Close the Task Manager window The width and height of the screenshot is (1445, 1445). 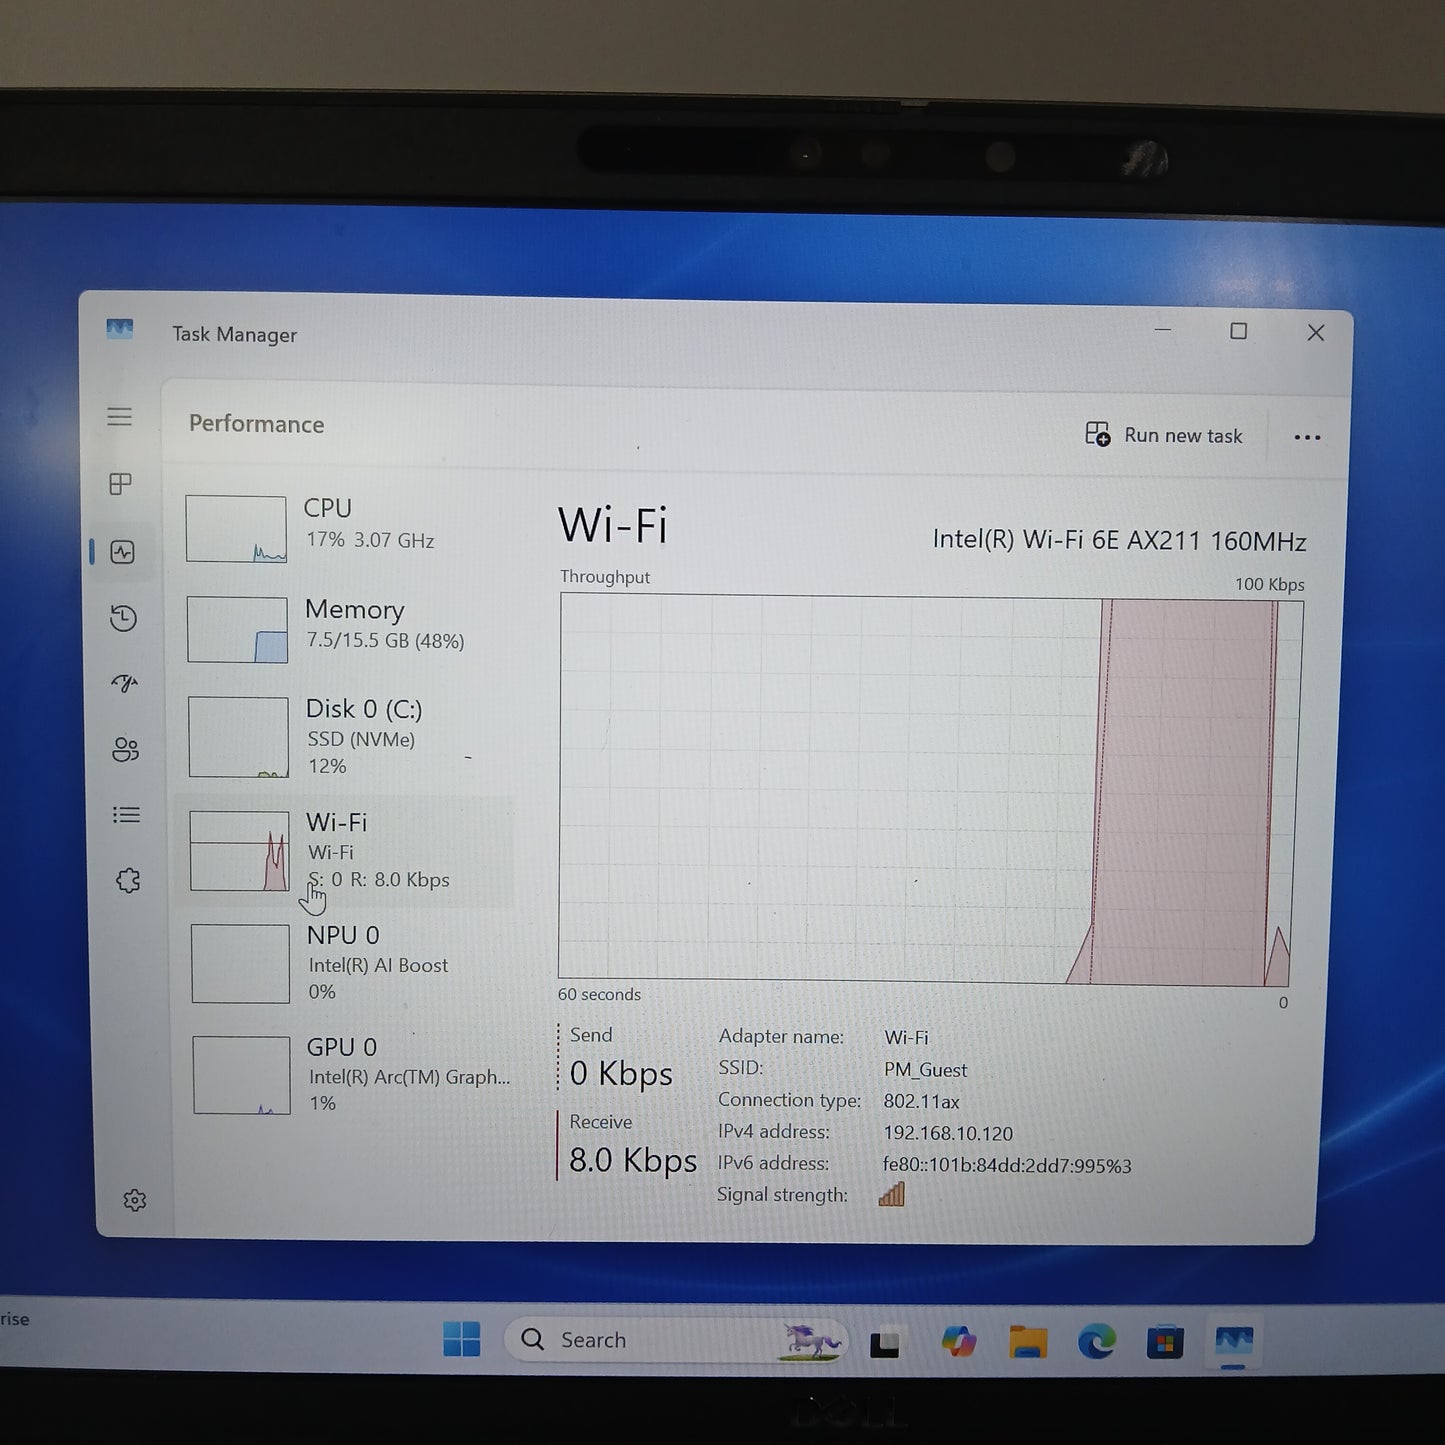tap(1316, 333)
